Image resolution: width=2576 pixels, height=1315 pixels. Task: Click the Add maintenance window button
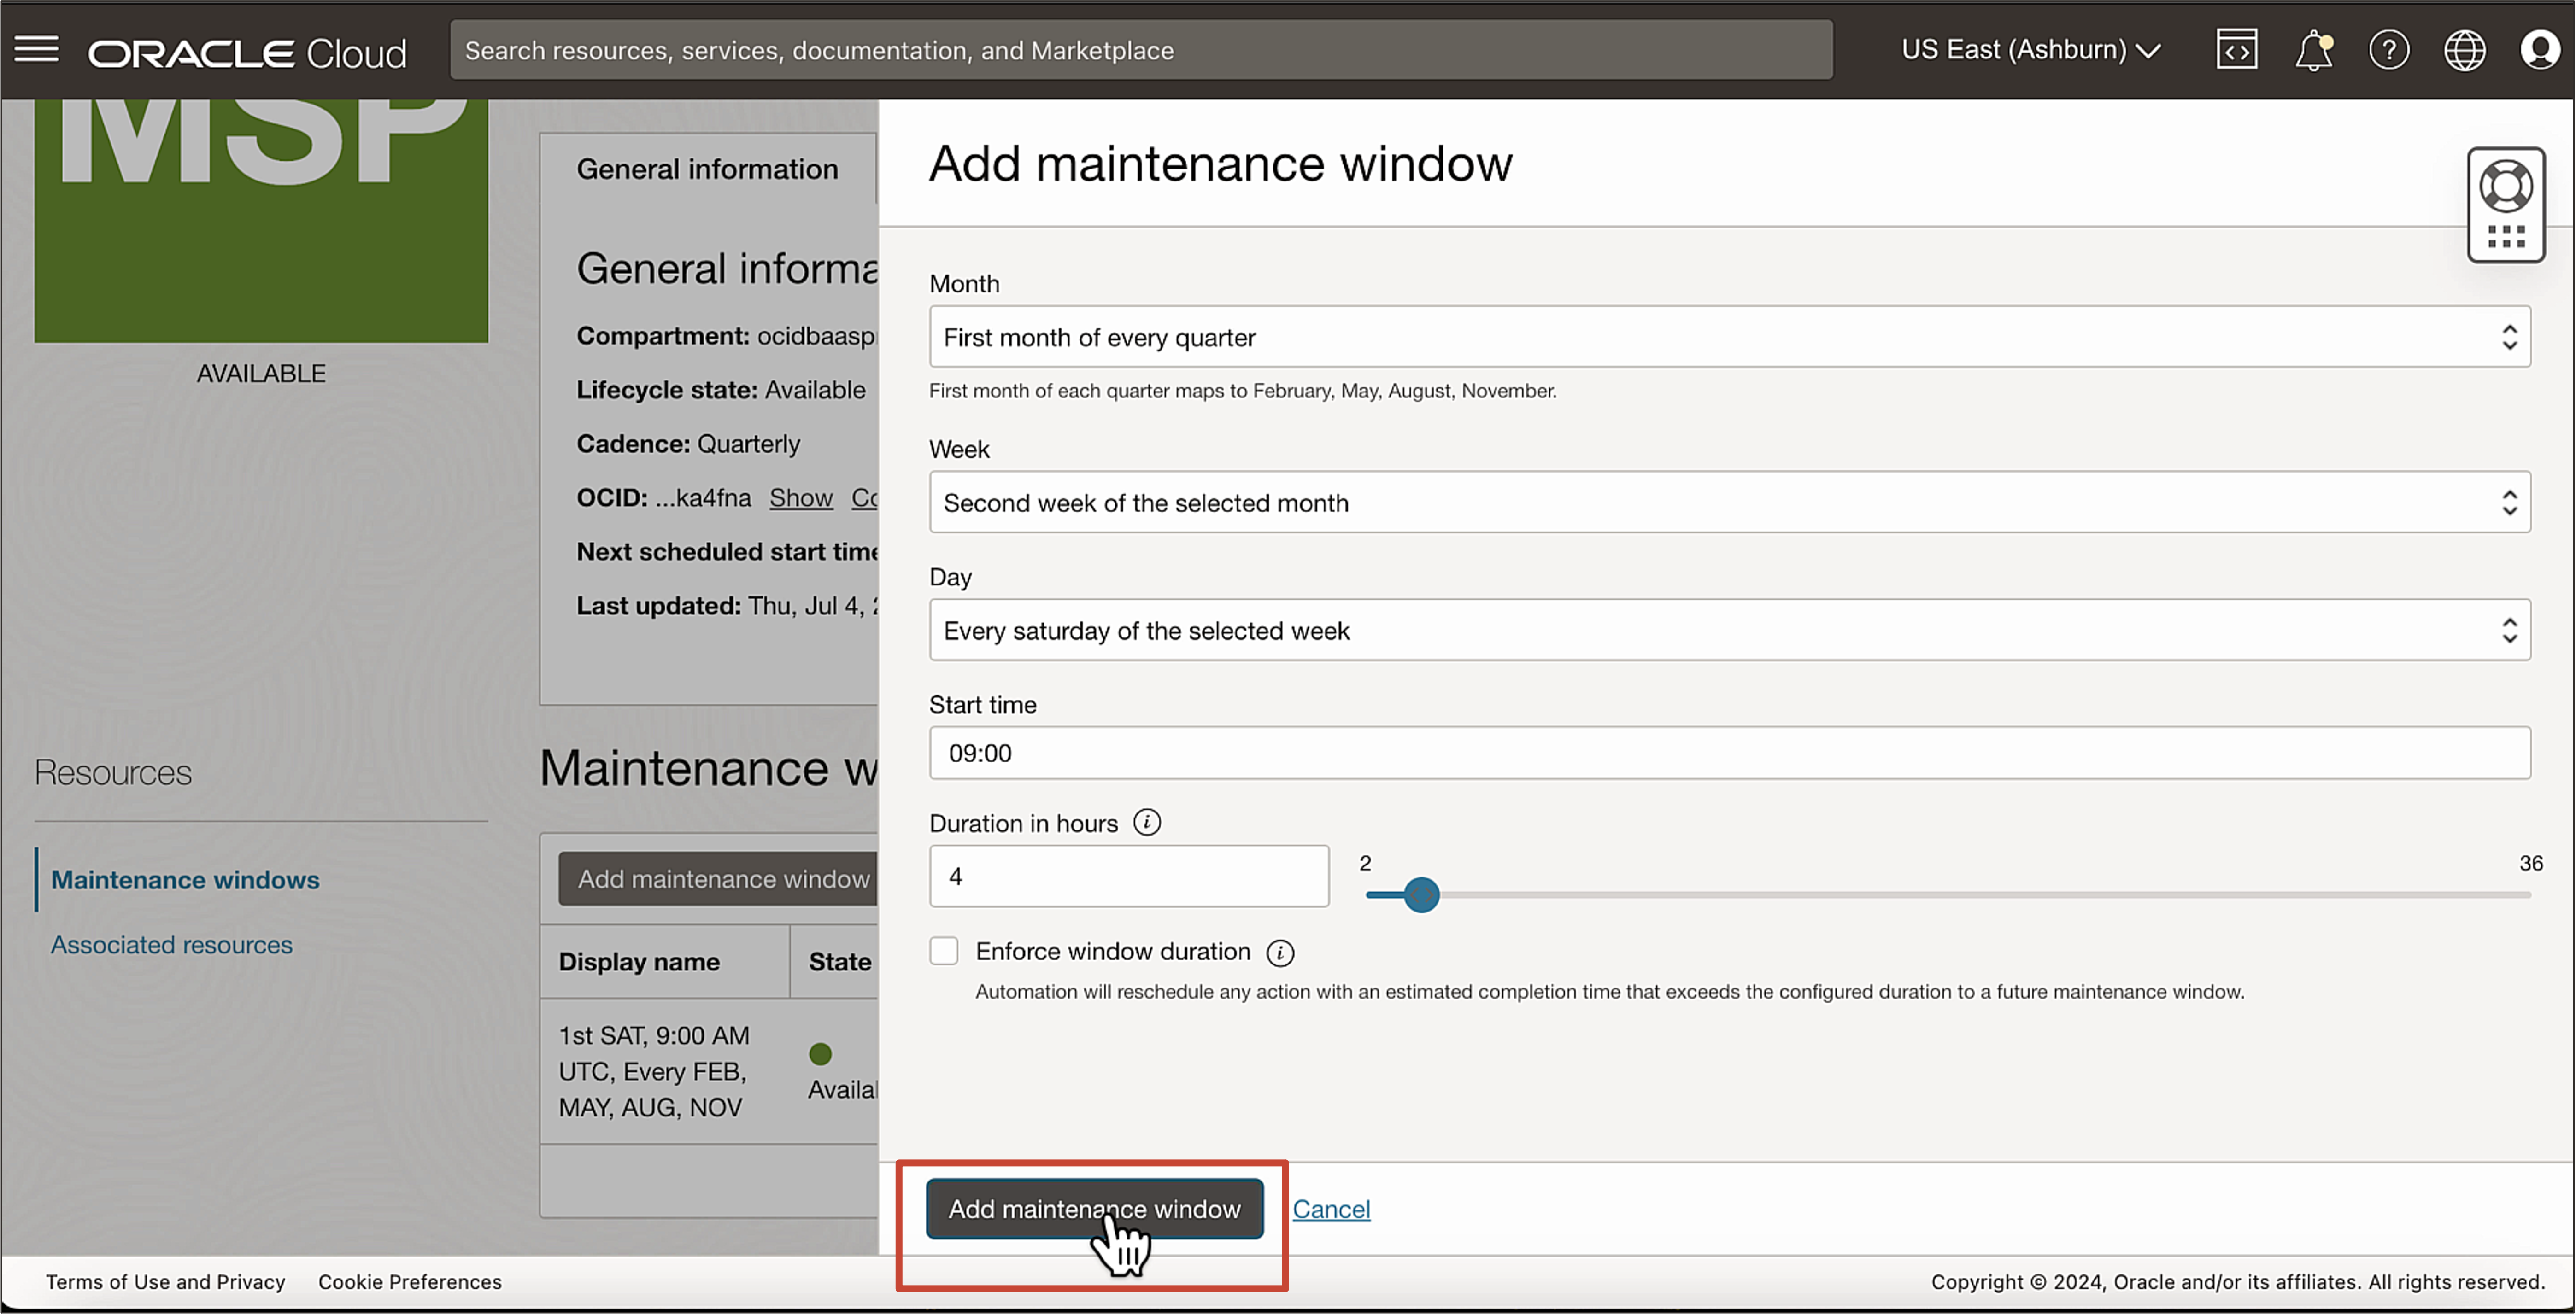[x=1093, y=1208]
